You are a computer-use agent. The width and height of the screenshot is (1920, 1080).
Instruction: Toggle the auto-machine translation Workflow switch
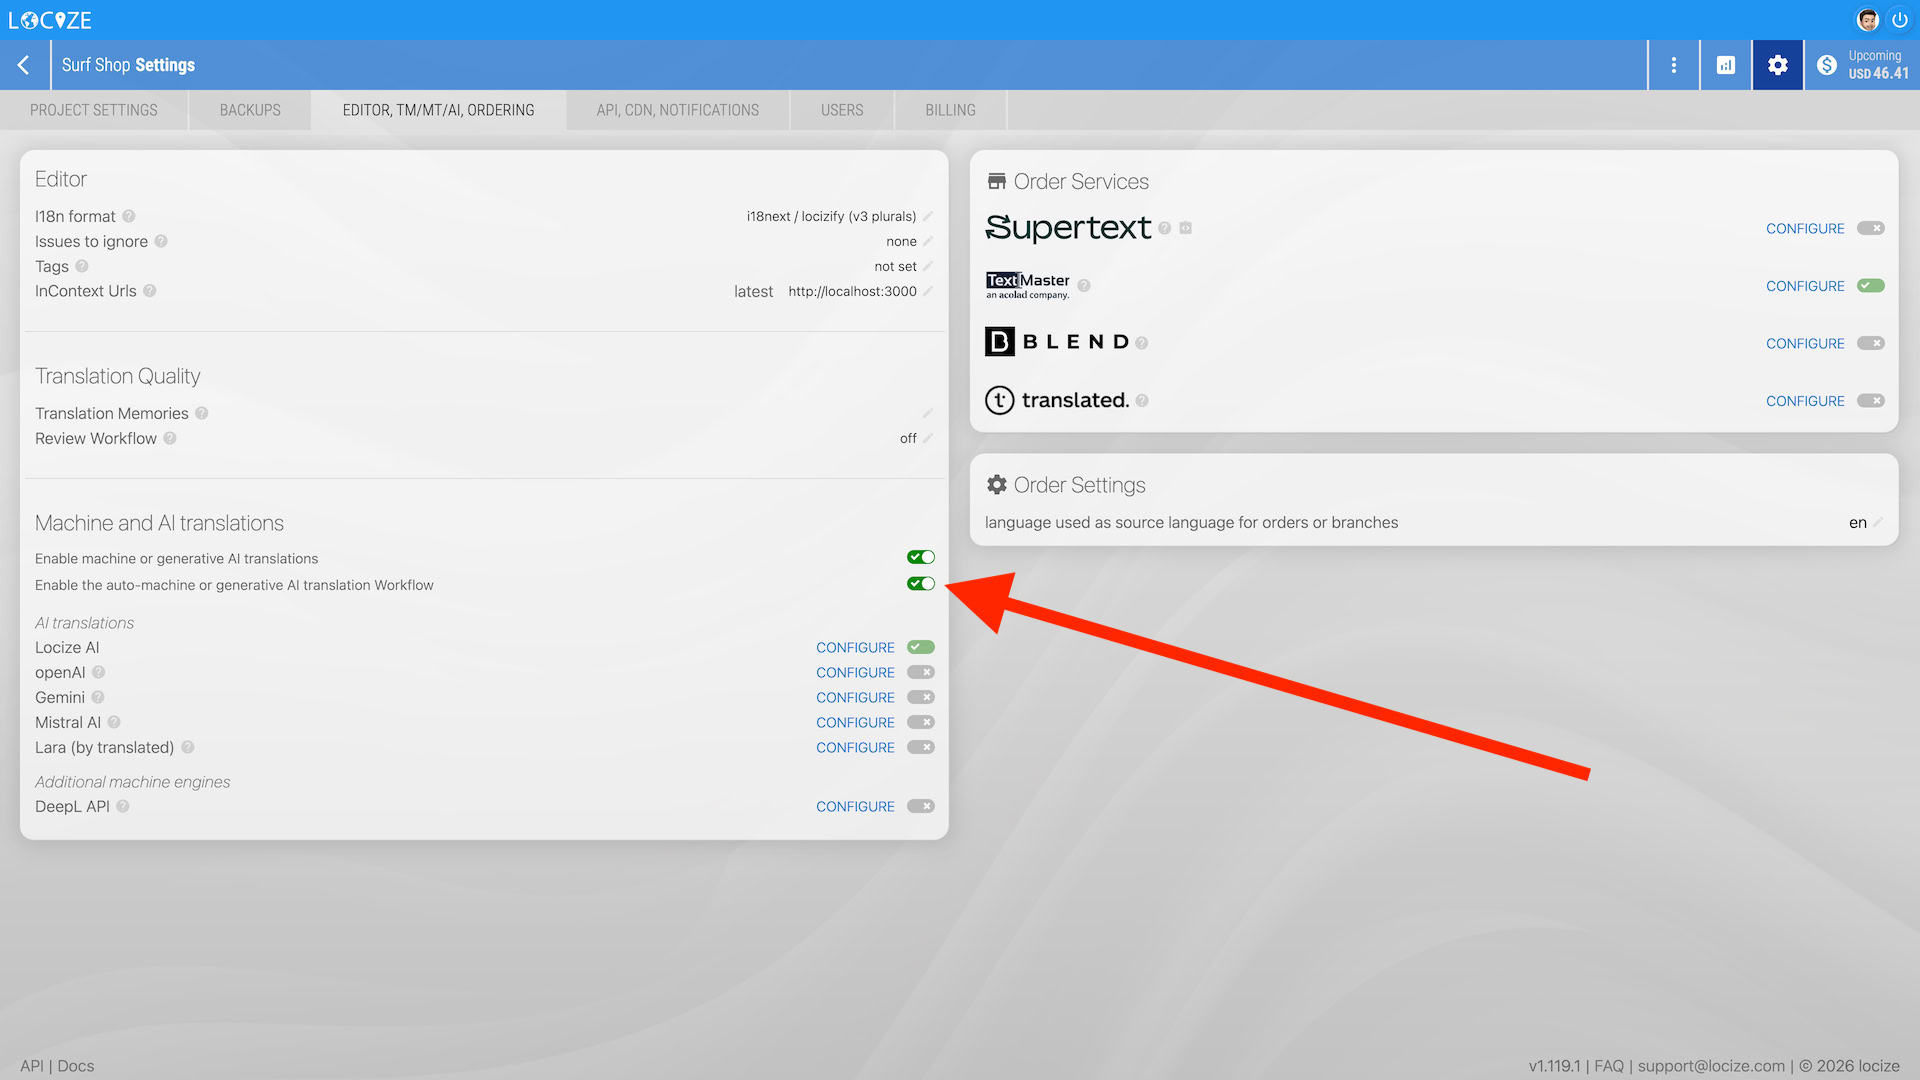tap(920, 584)
